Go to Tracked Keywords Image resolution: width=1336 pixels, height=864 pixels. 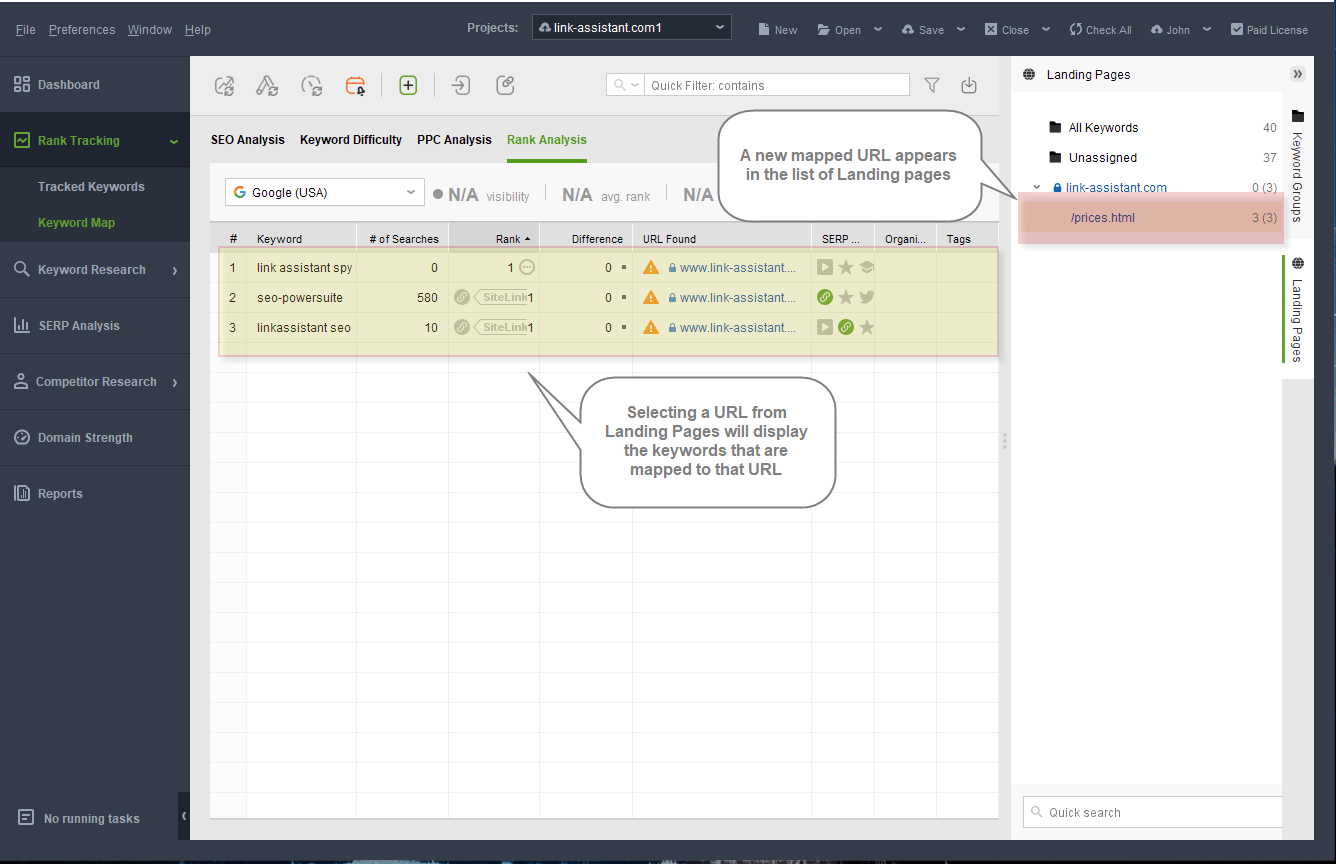(91, 187)
